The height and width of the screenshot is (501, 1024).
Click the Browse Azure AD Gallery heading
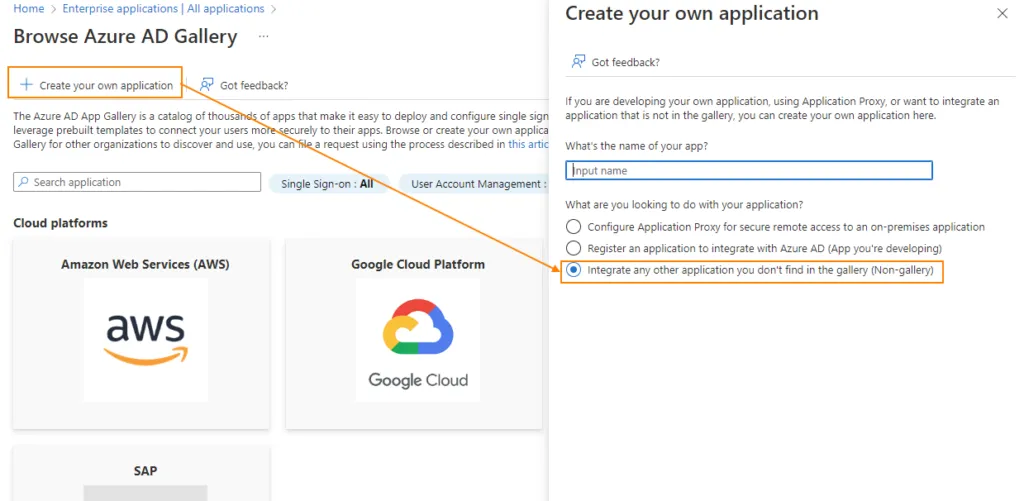[125, 36]
